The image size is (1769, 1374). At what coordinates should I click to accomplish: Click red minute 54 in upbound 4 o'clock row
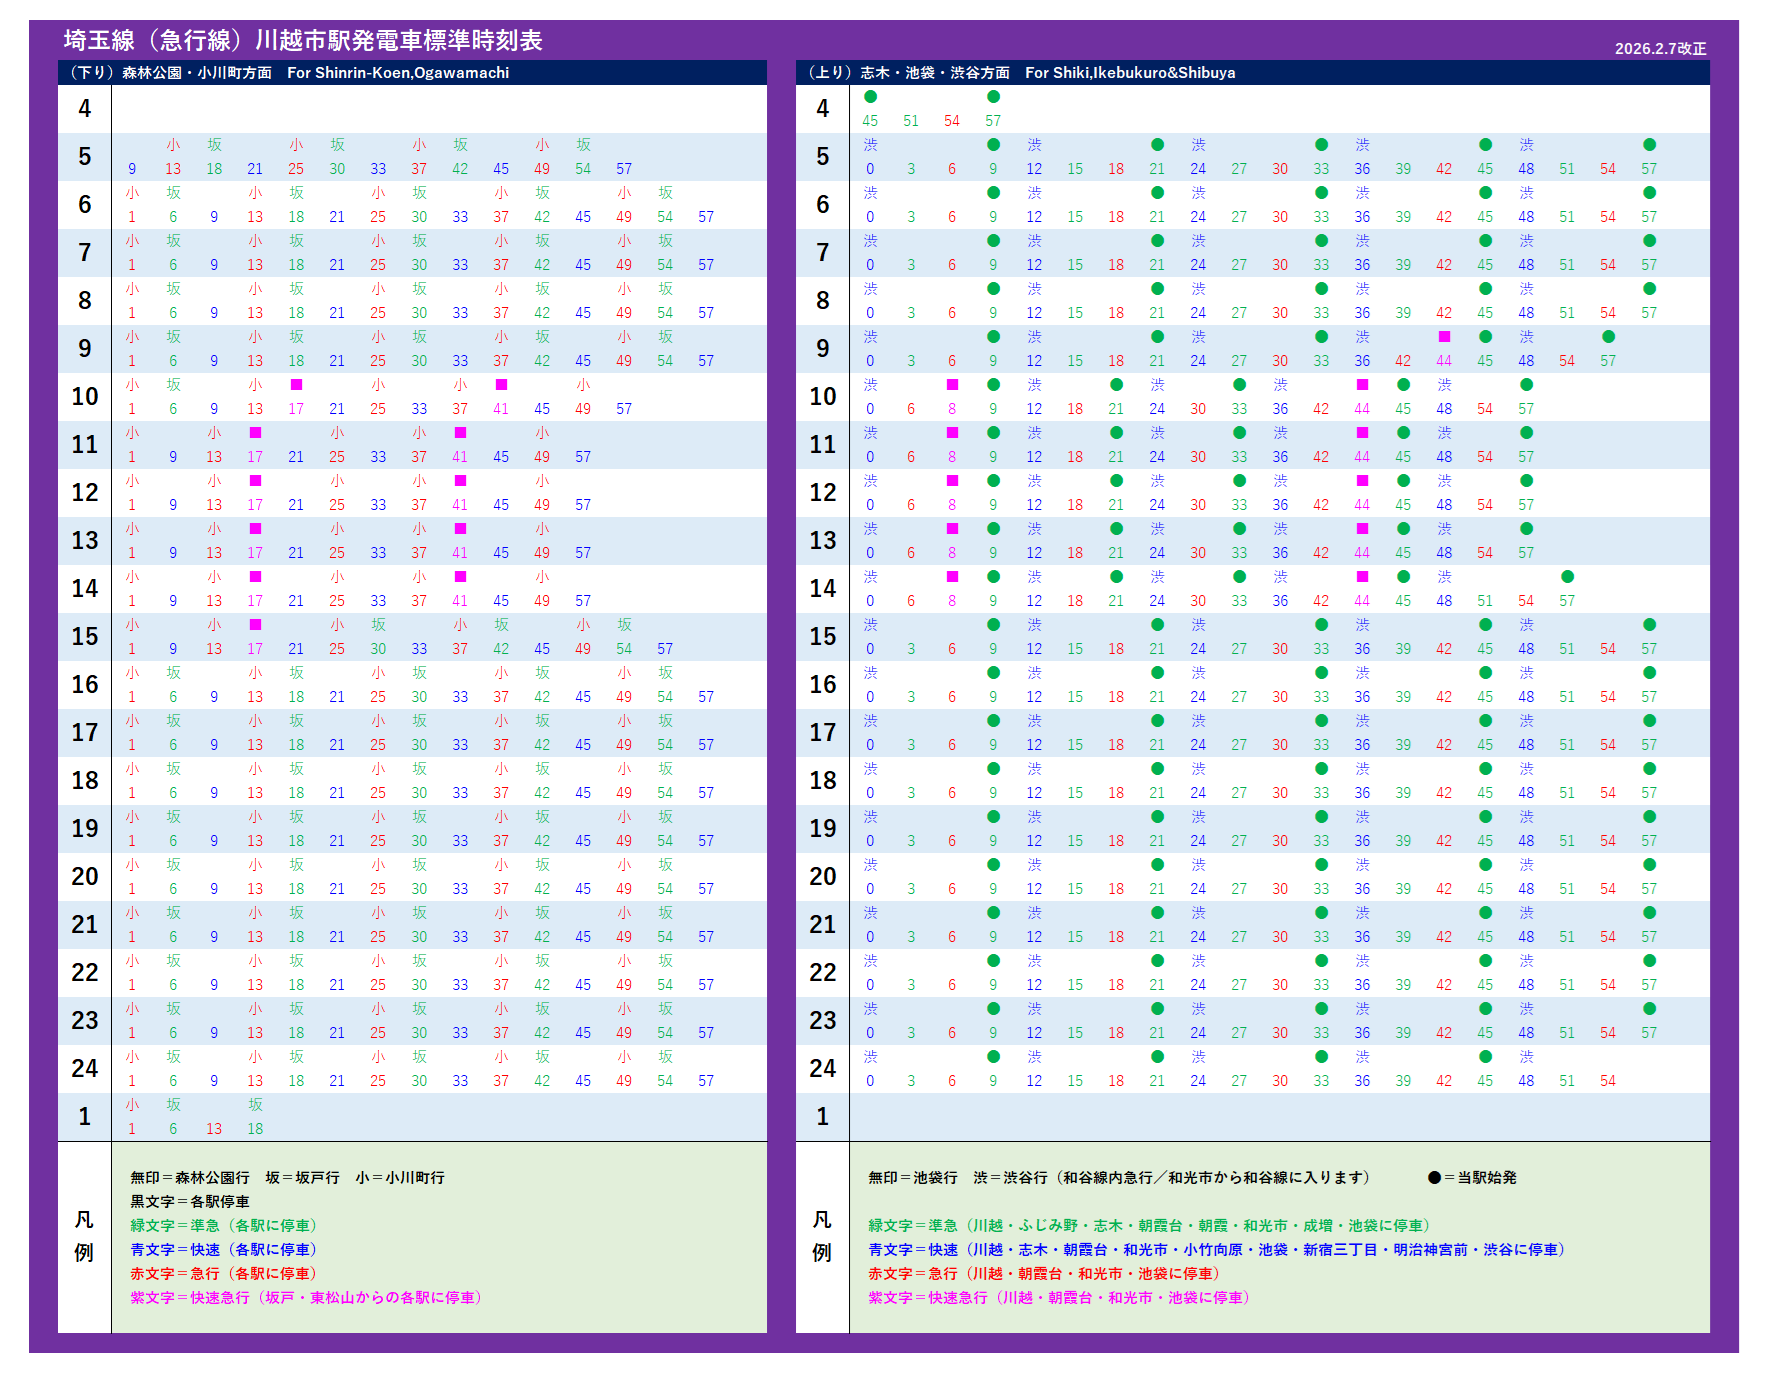[952, 121]
